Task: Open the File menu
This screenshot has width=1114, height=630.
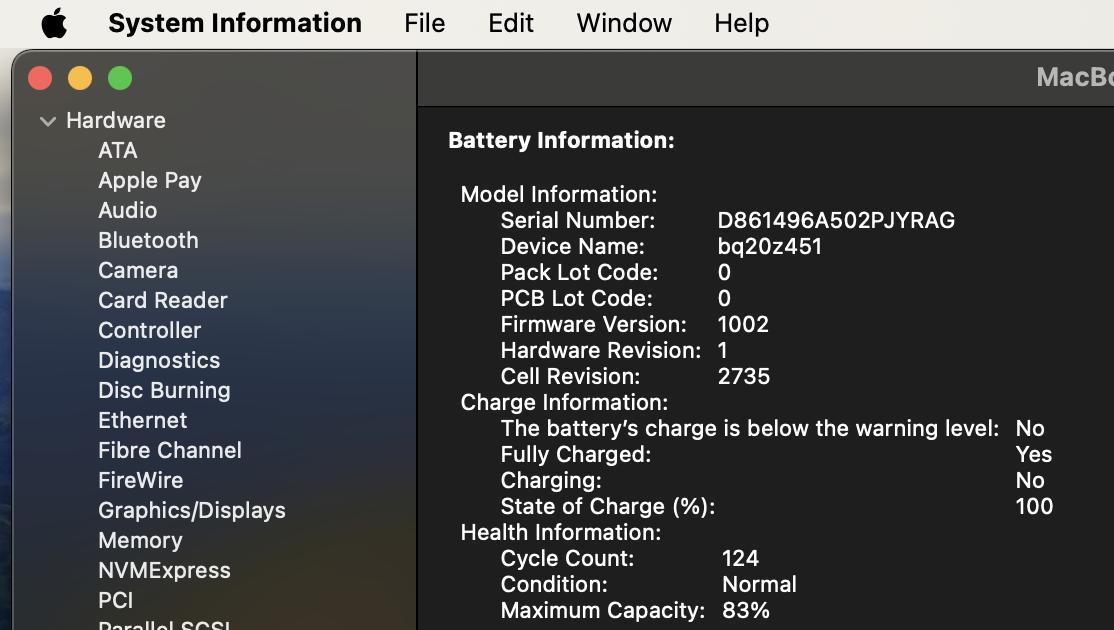Action: pyautogui.click(x=424, y=23)
